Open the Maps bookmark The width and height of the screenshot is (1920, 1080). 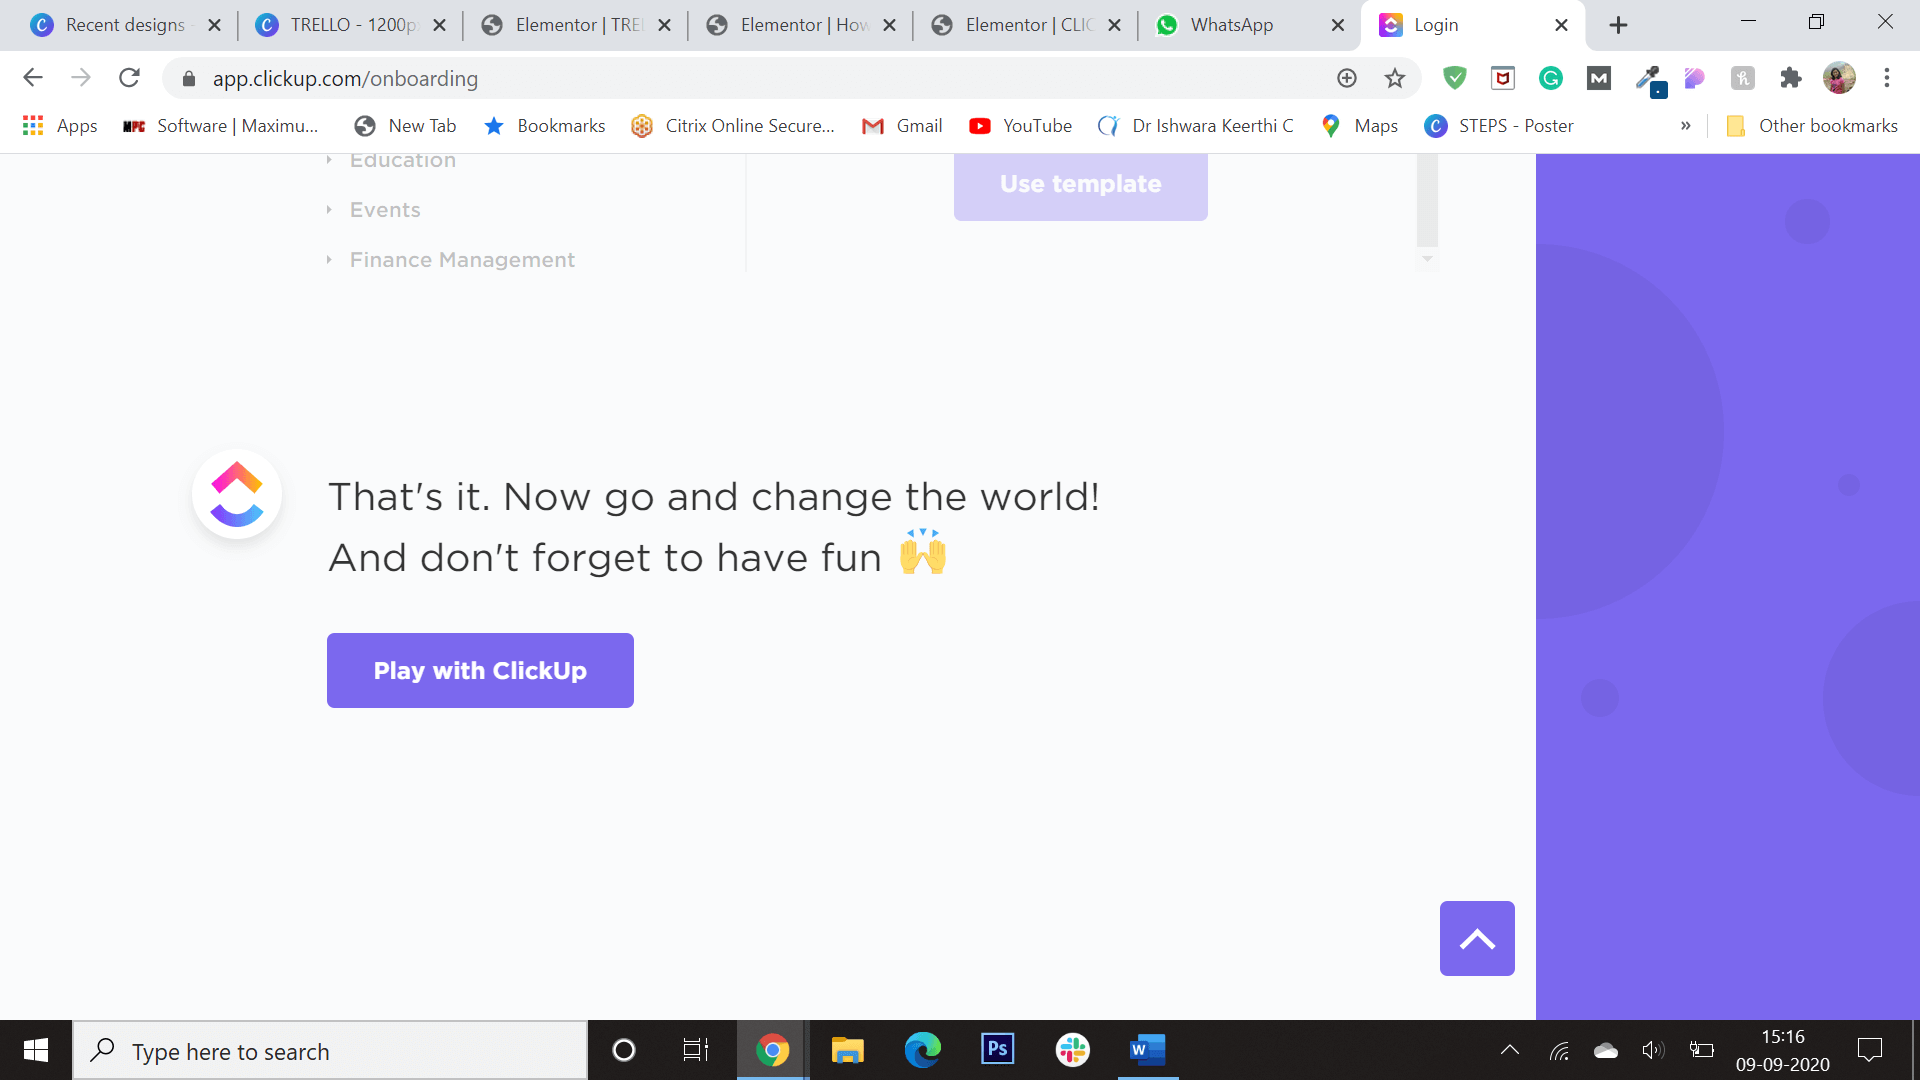click(1359, 126)
